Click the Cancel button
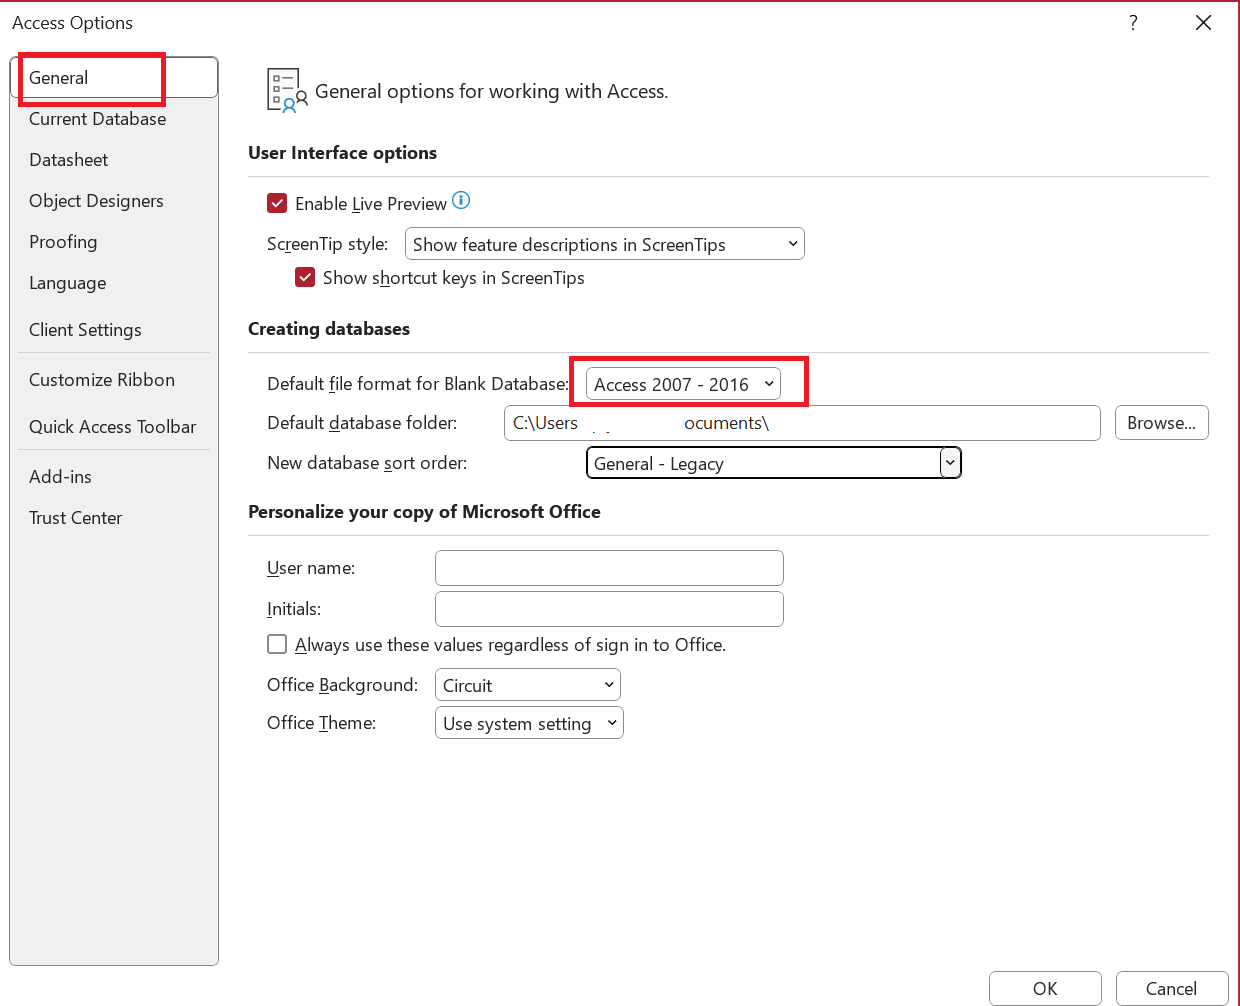This screenshot has width=1240, height=1006. [1171, 988]
